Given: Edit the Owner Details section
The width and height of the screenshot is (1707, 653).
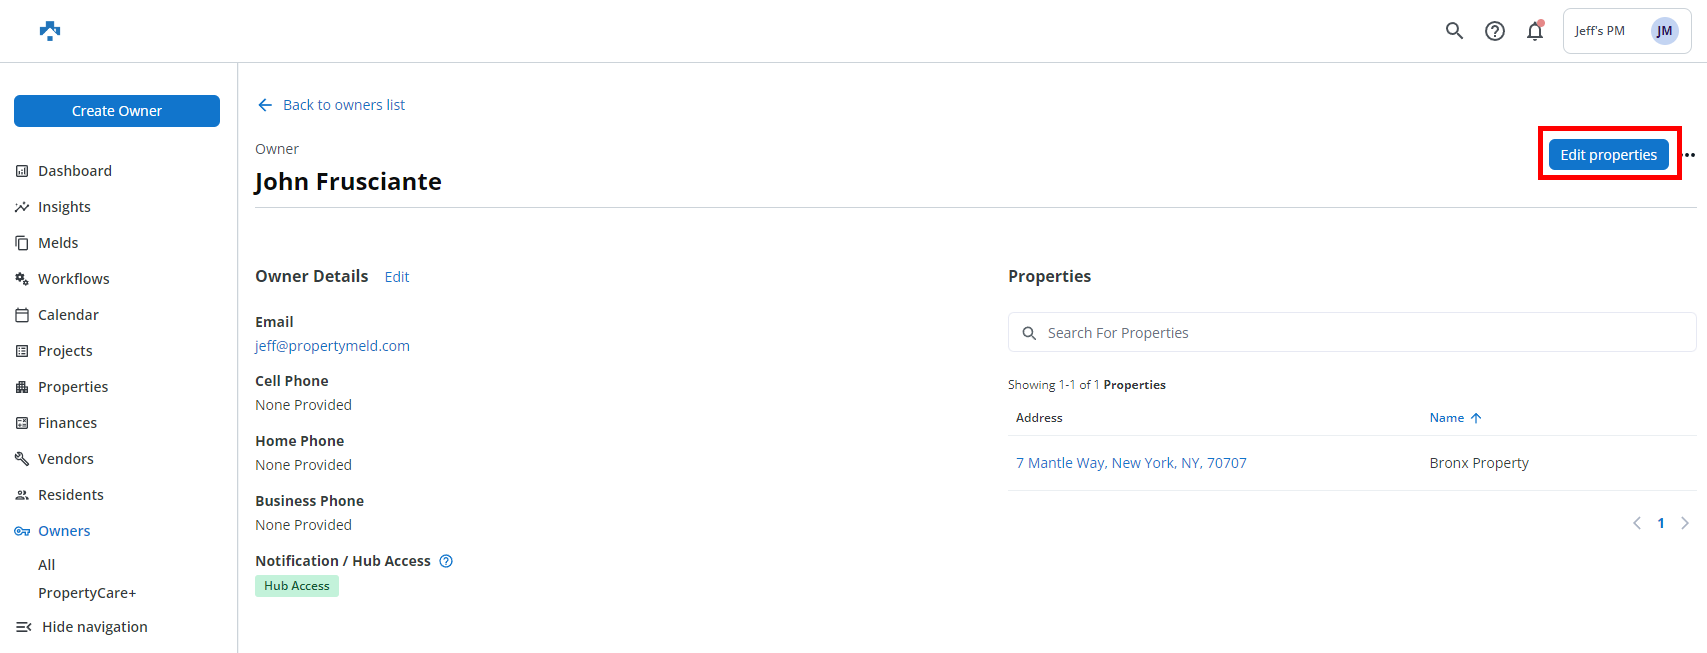Looking at the screenshot, I should click(x=397, y=277).
